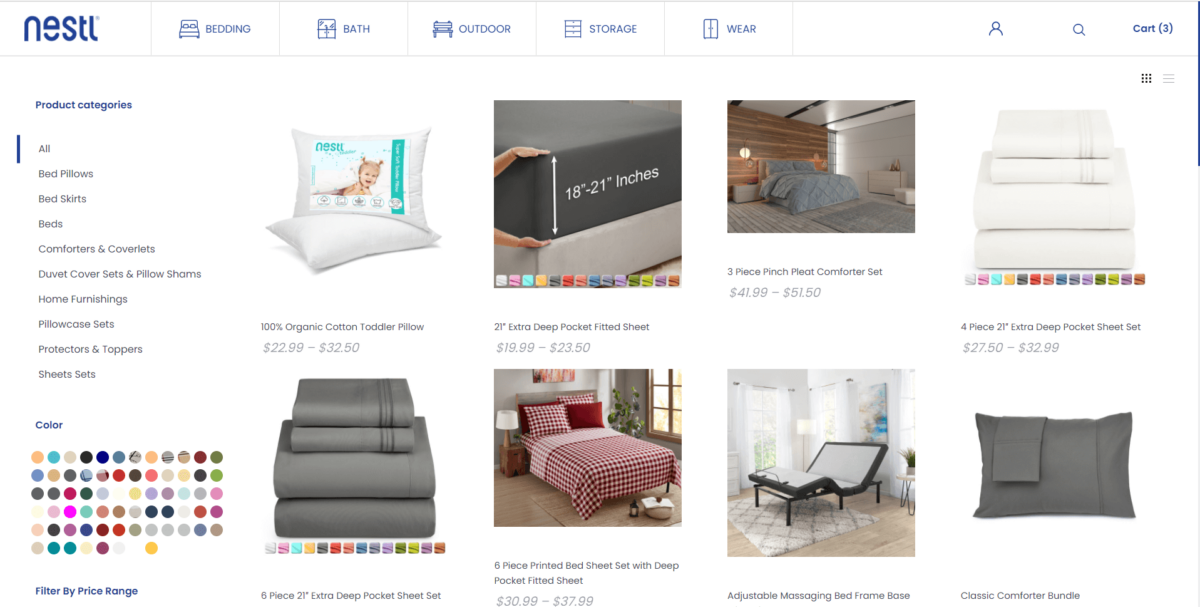Click the Wear wardrobe icon

point(710,29)
